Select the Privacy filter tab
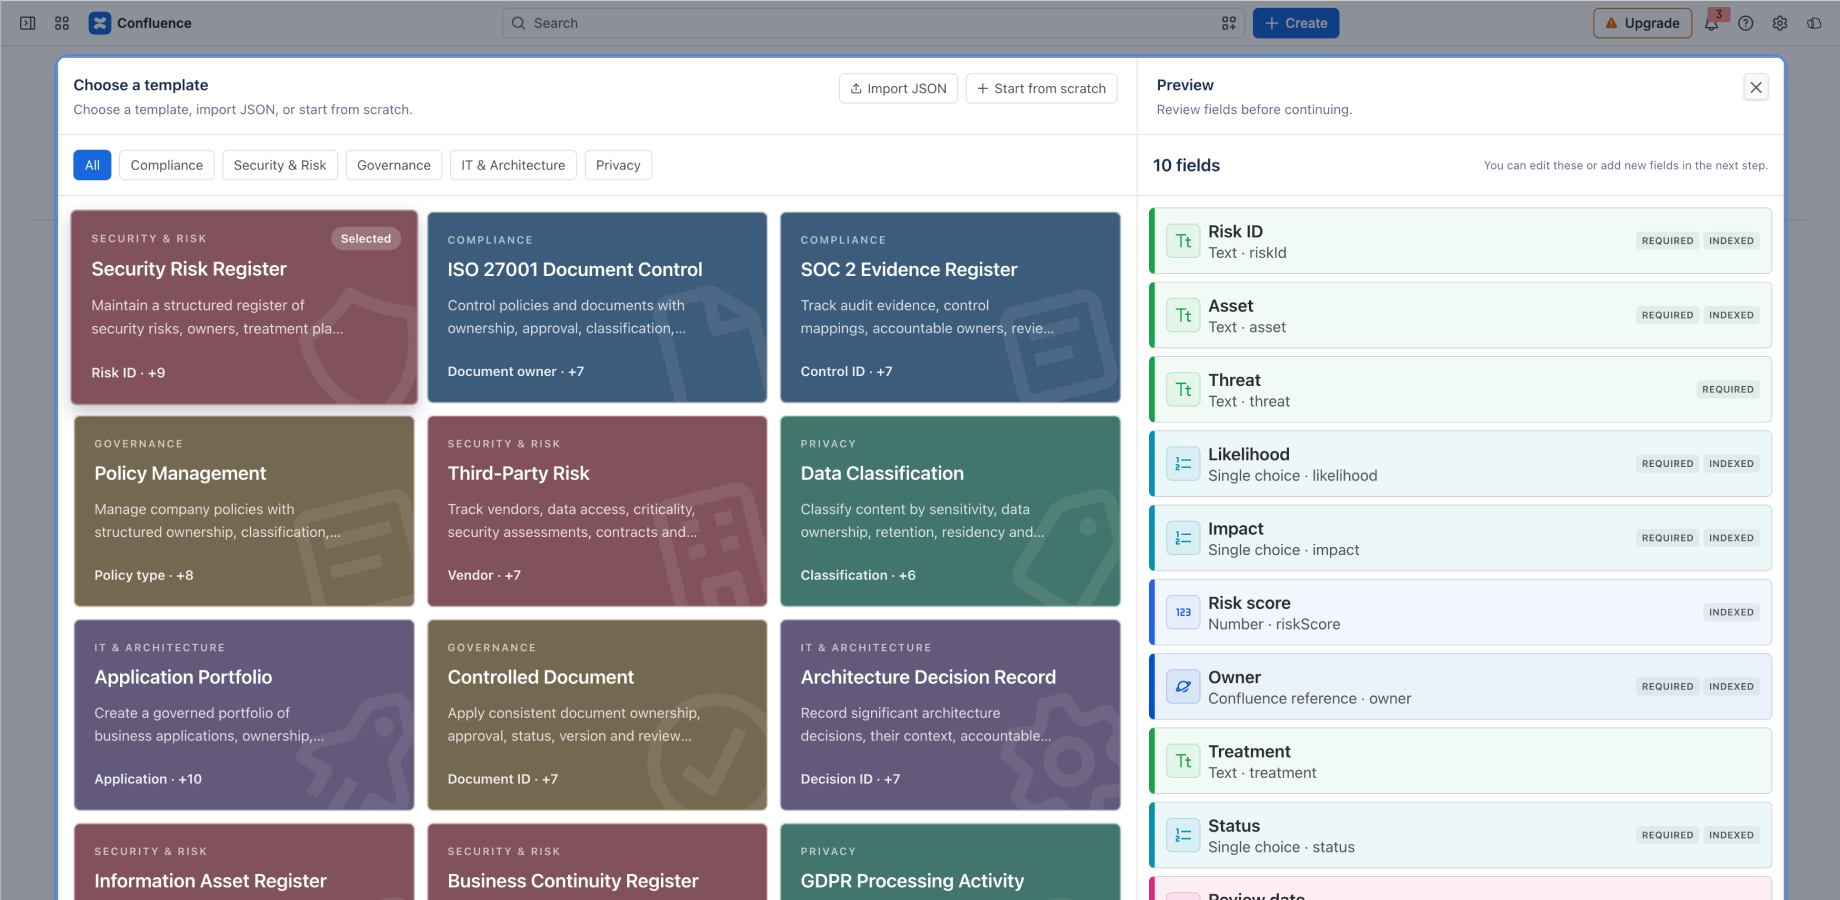The width and height of the screenshot is (1840, 900). (618, 165)
